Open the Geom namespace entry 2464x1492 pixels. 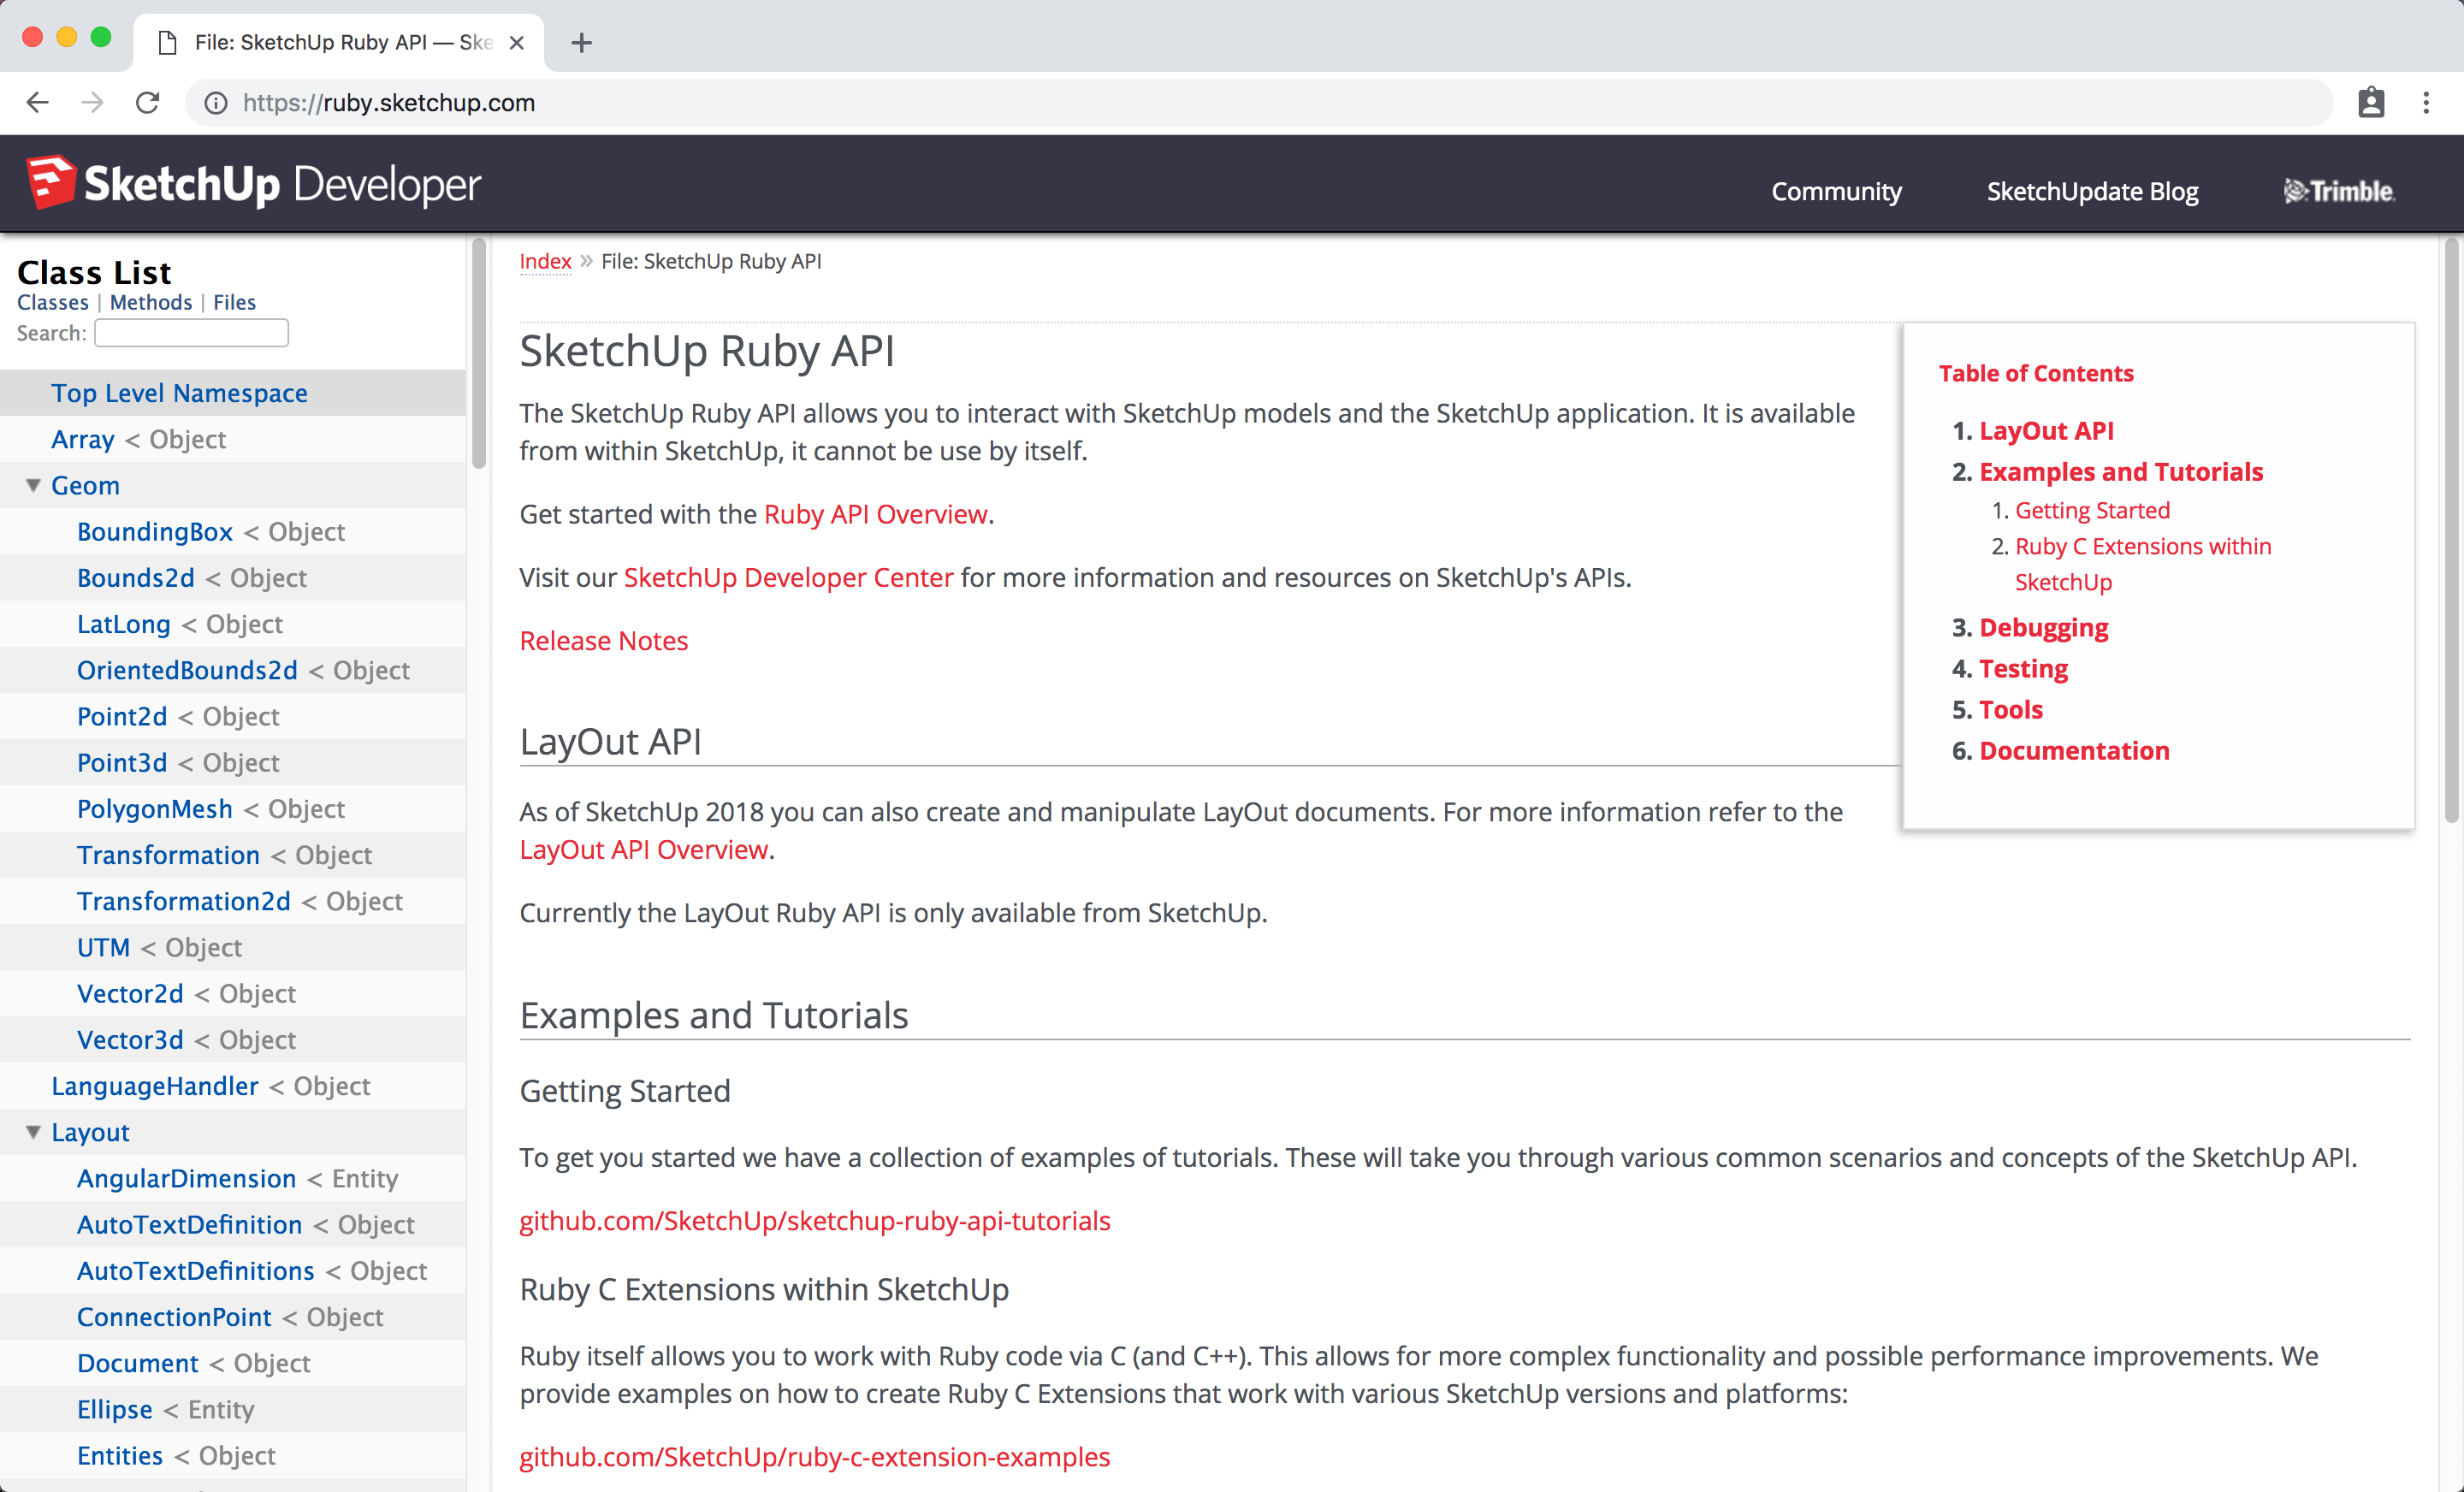pos(85,485)
